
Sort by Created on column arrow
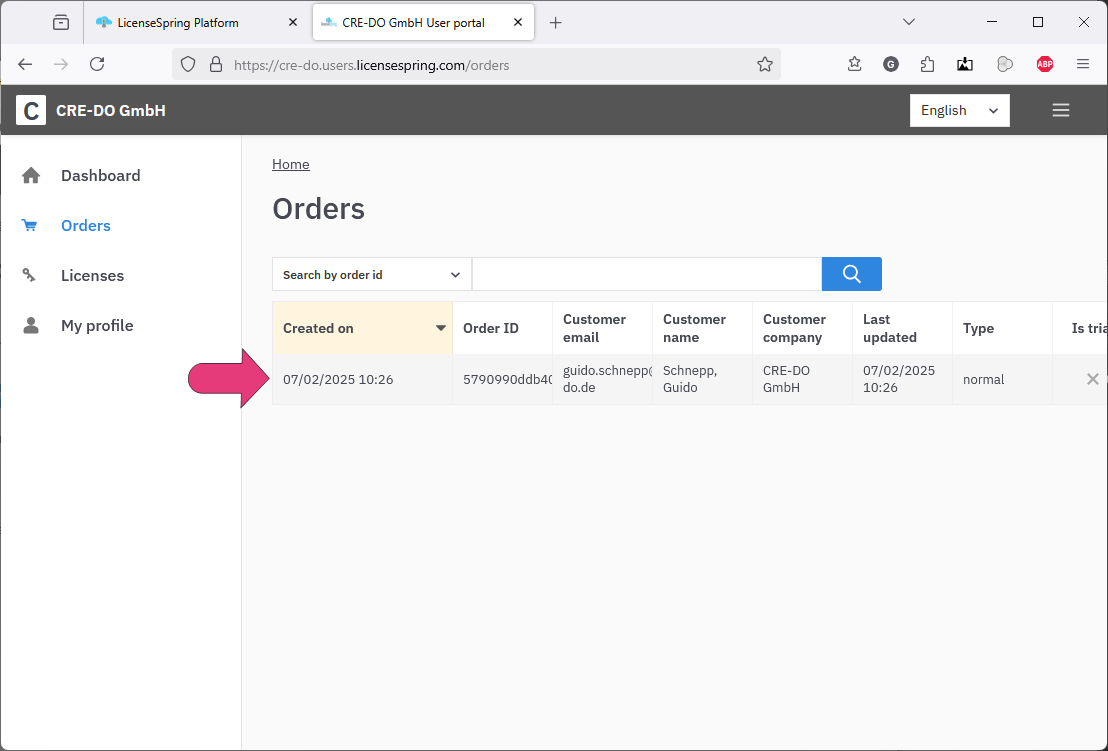441,328
